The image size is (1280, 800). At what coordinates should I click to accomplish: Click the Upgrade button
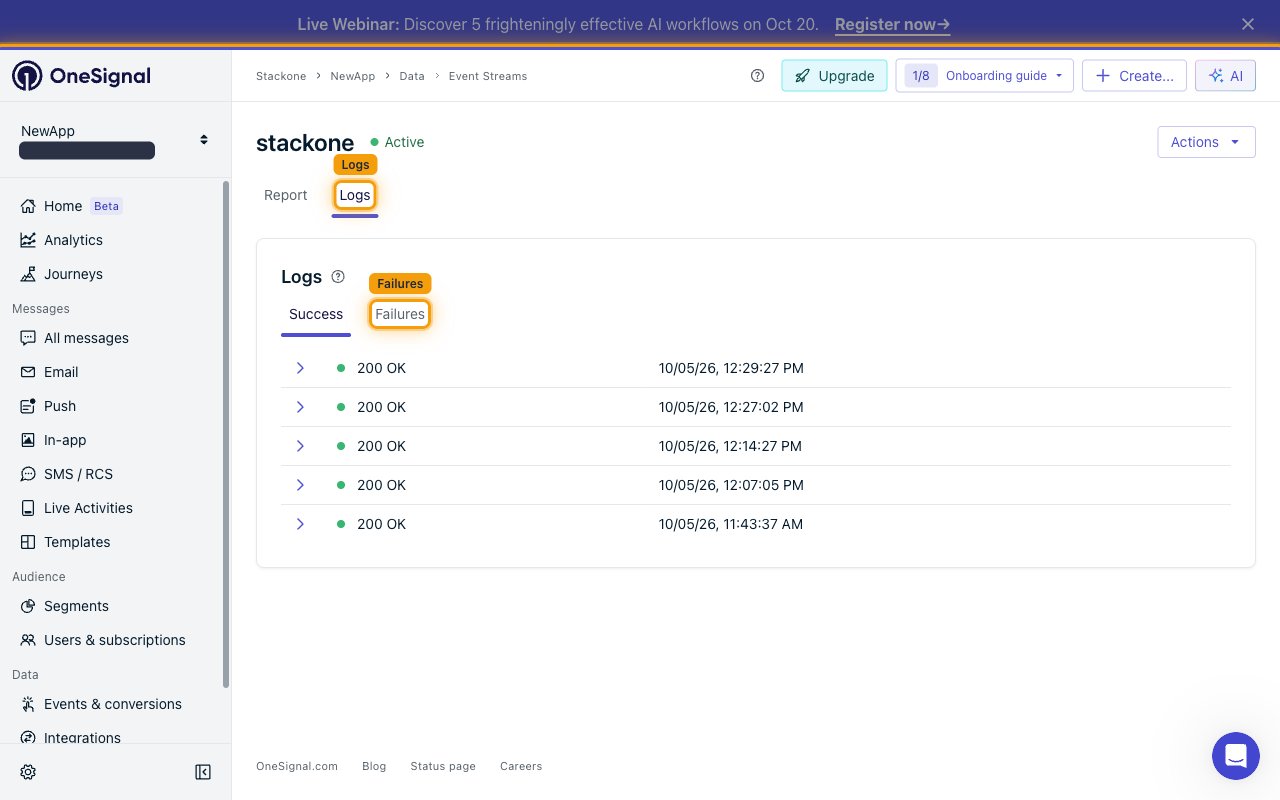click(834, 76)
